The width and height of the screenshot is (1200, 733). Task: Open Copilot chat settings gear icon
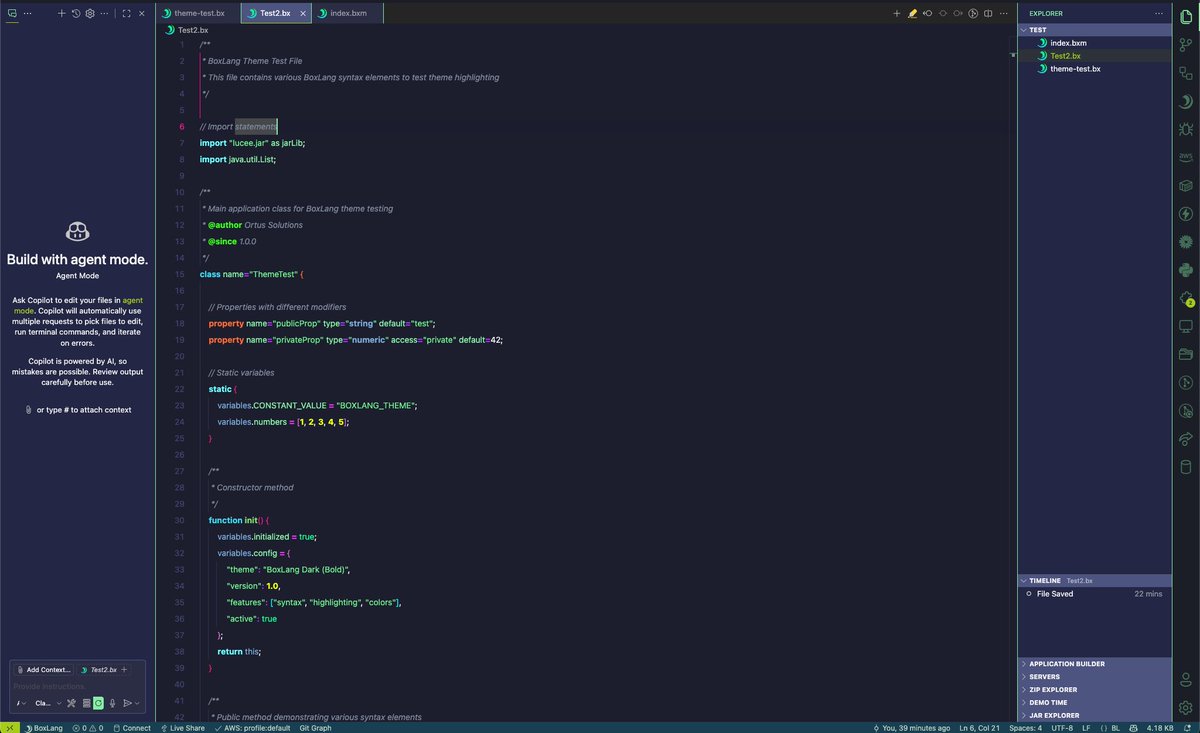pyautogui.click(x=90, y=14)
